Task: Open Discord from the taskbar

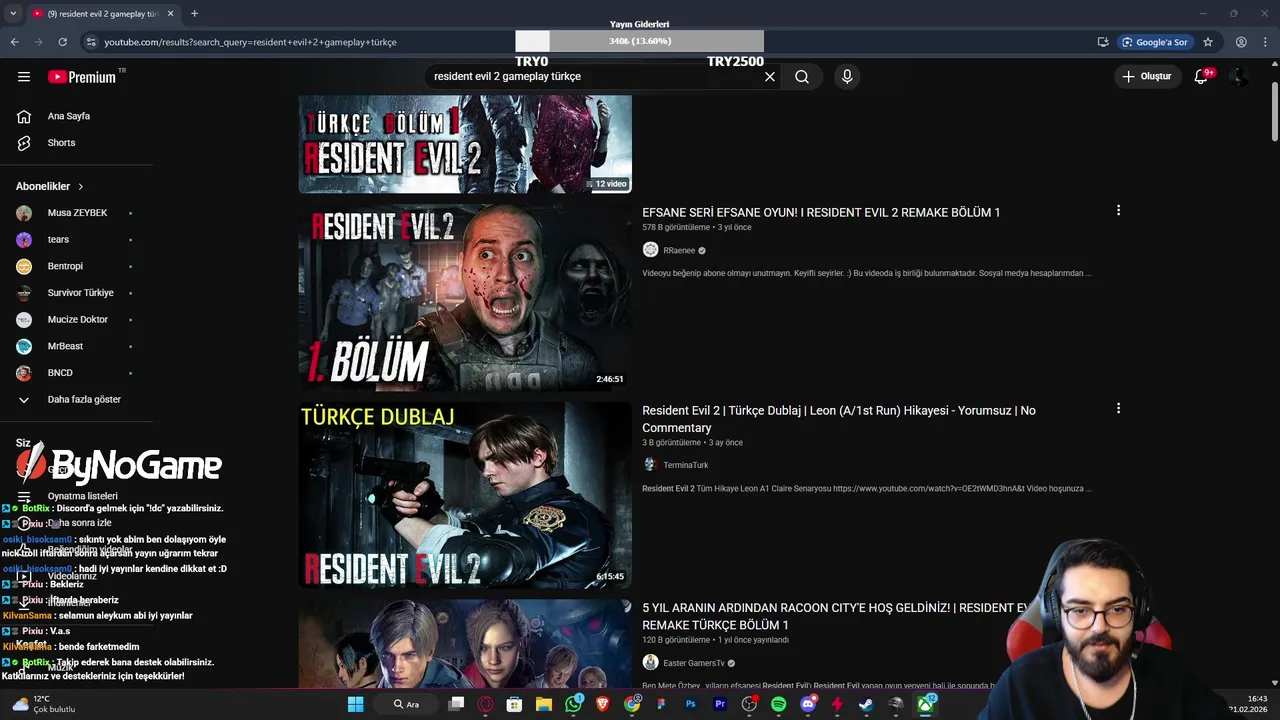Action: coord(808,705)
